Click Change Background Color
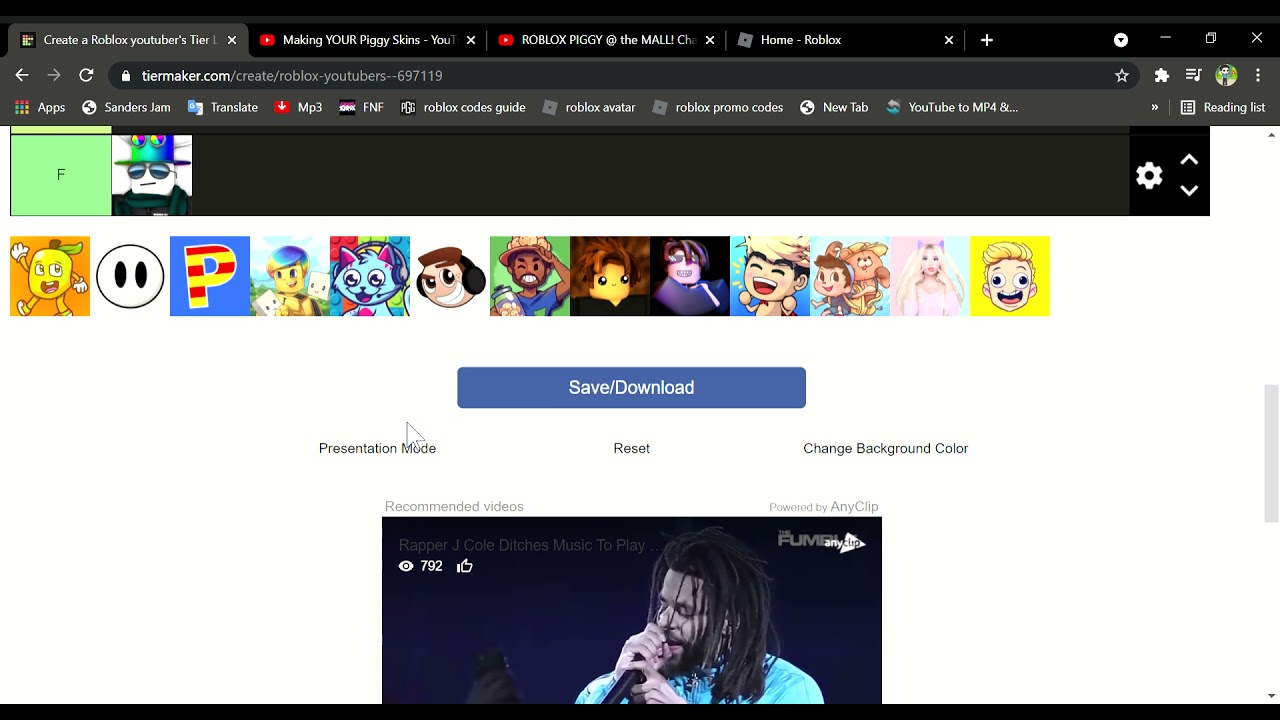Screen dimensions: 1280x720 pyautogui.click(x=885, y=448)
